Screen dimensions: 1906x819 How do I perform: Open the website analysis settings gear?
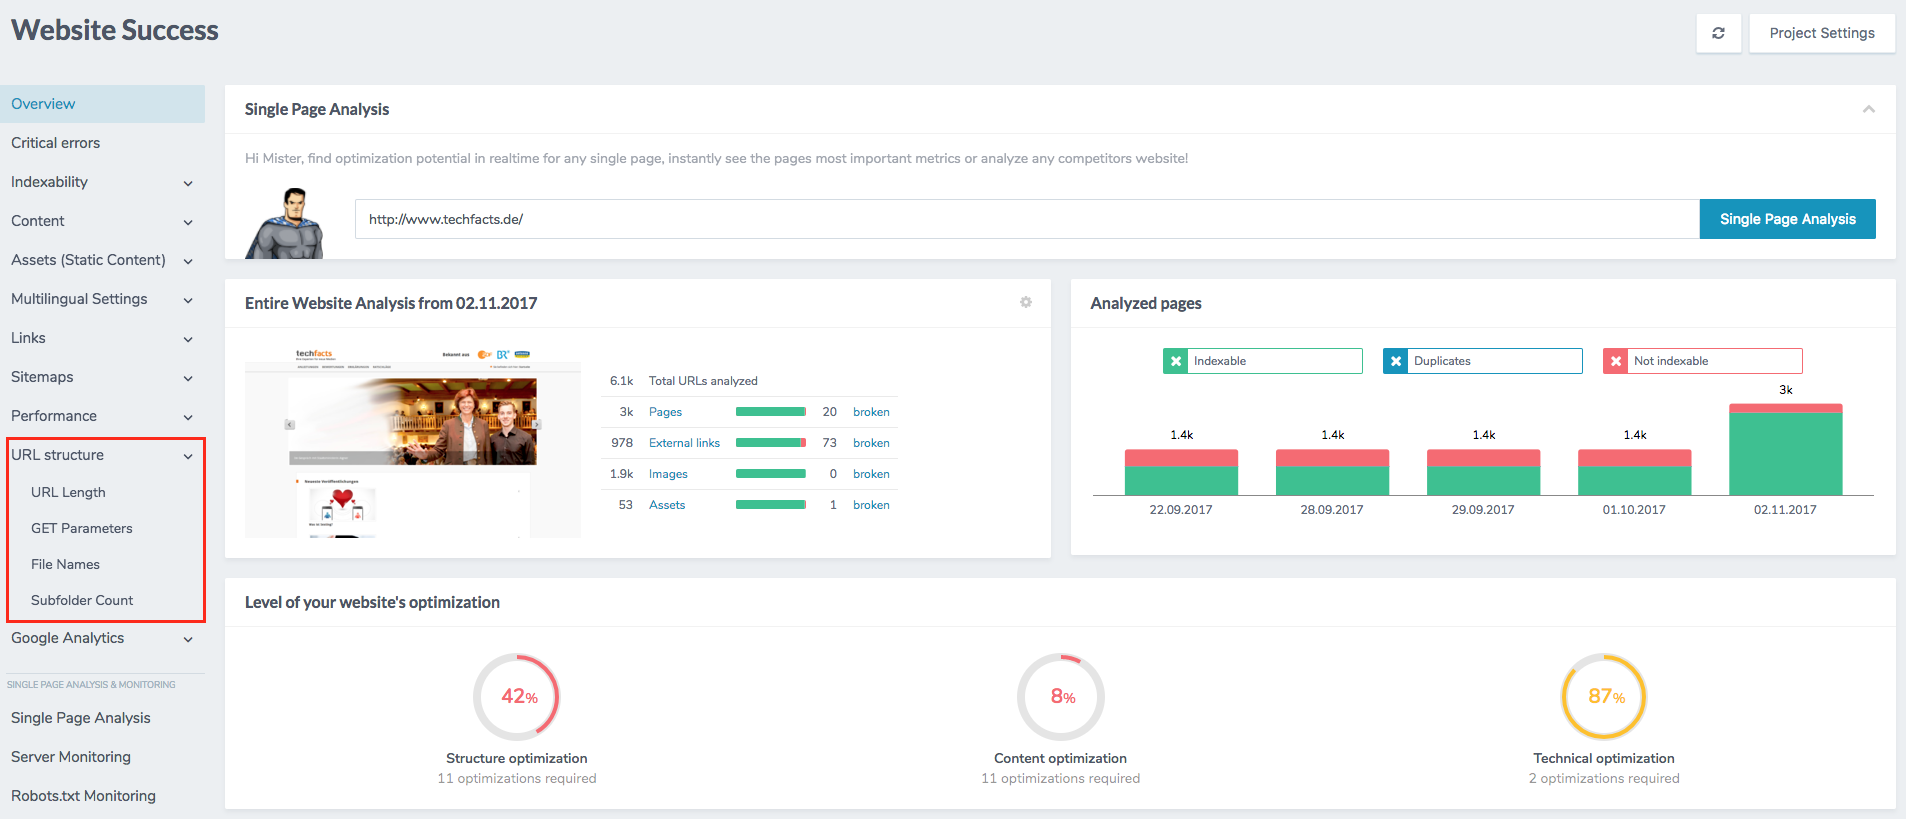point(1025,302)
